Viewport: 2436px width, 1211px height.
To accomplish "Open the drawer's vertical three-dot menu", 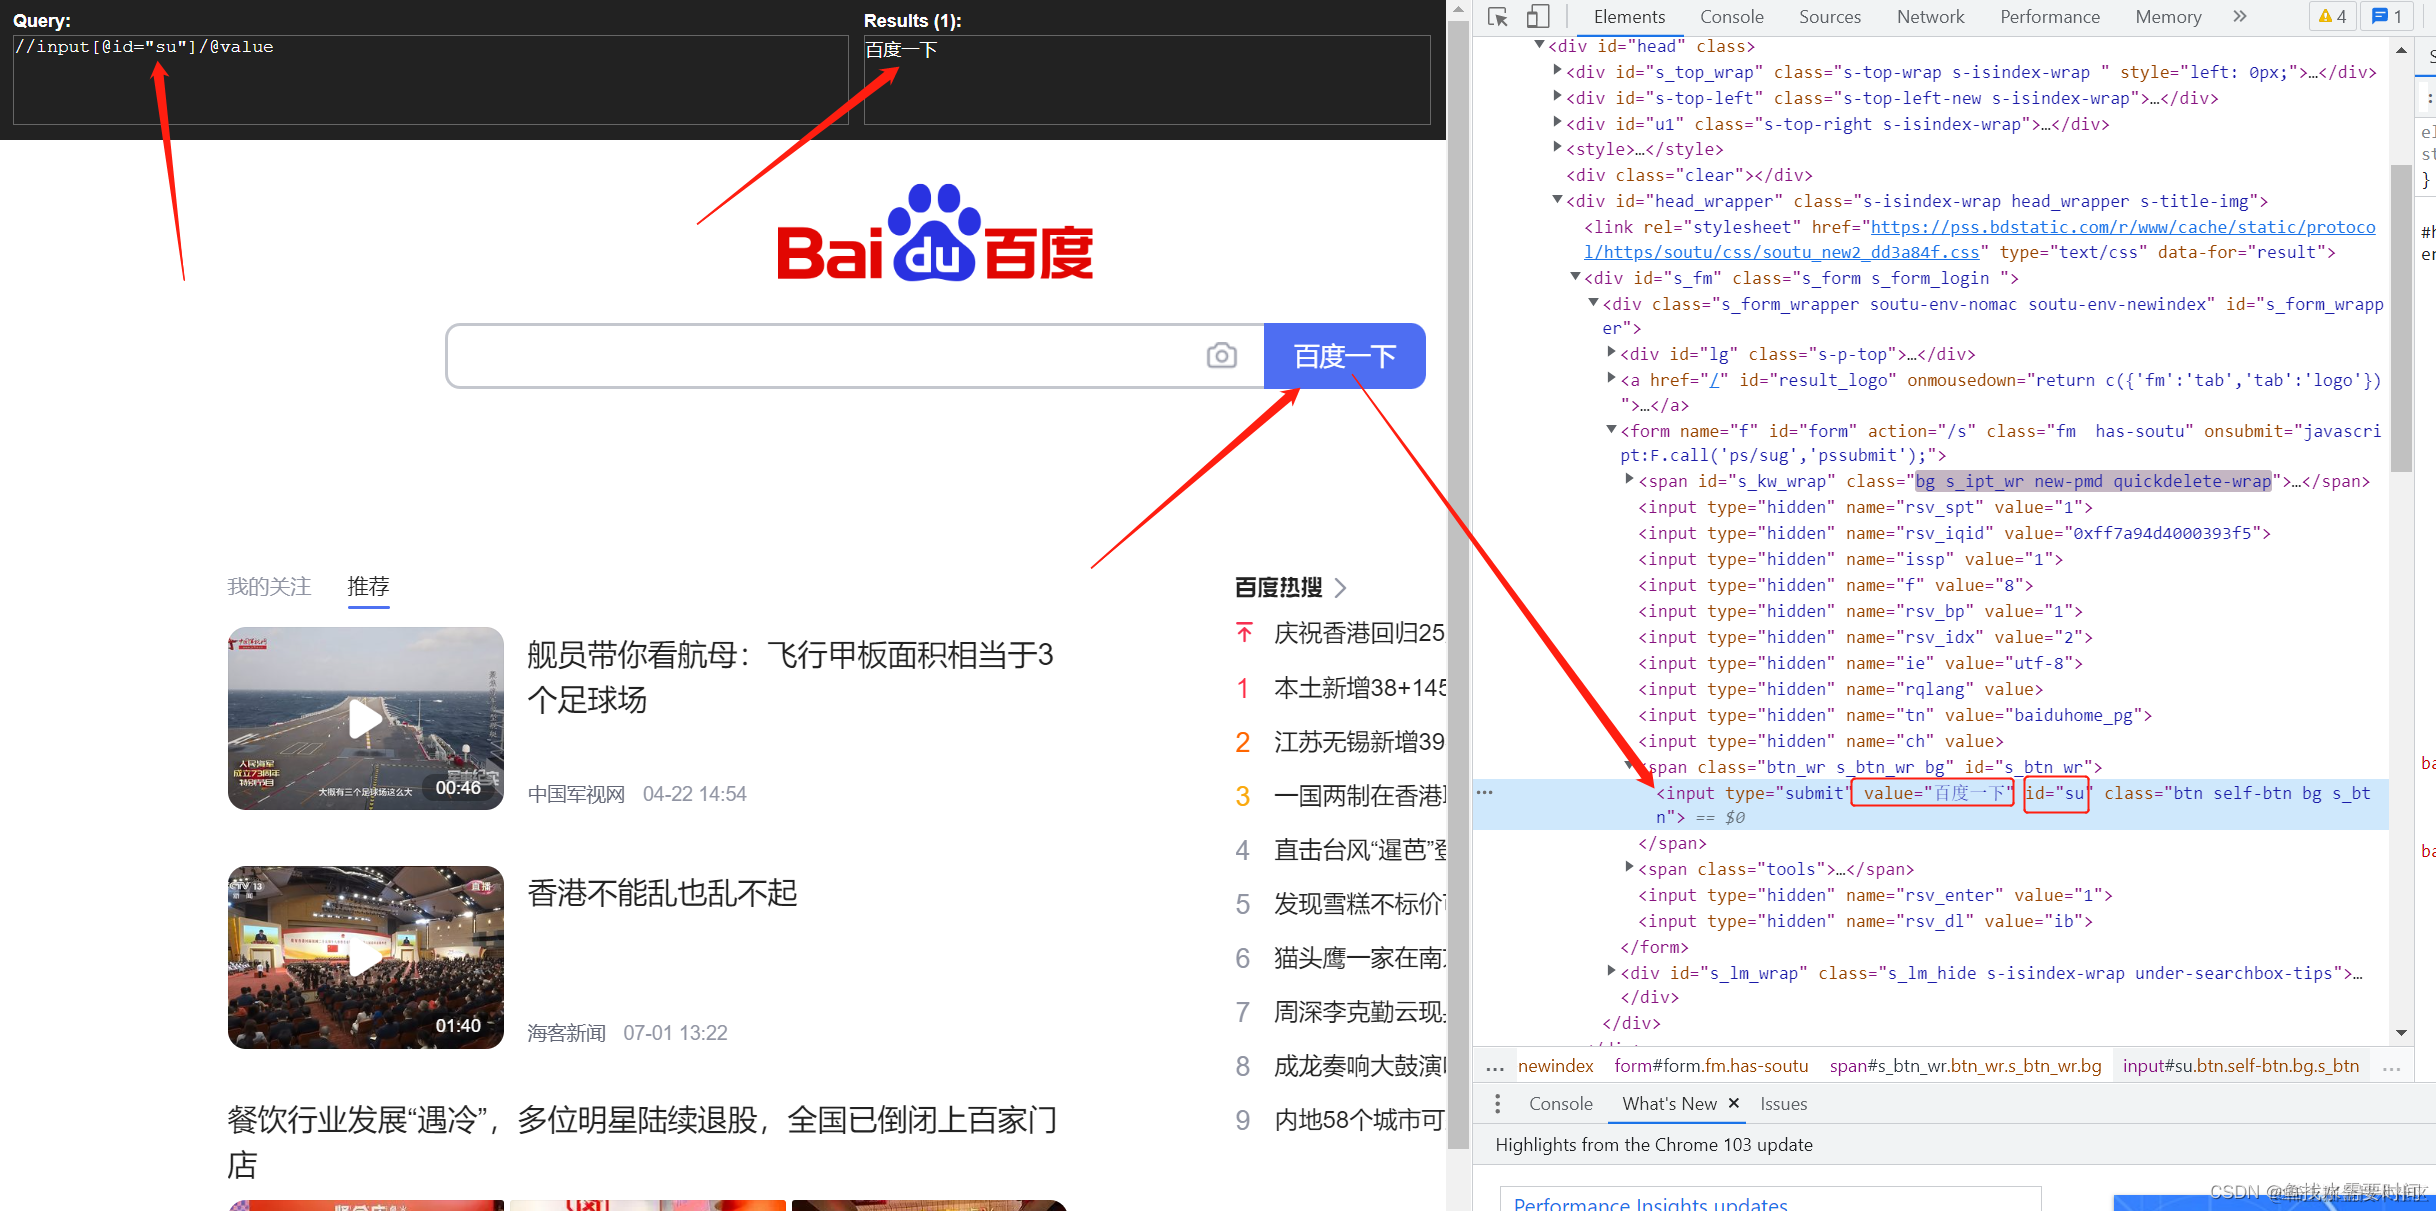I will point(1497,1103).
